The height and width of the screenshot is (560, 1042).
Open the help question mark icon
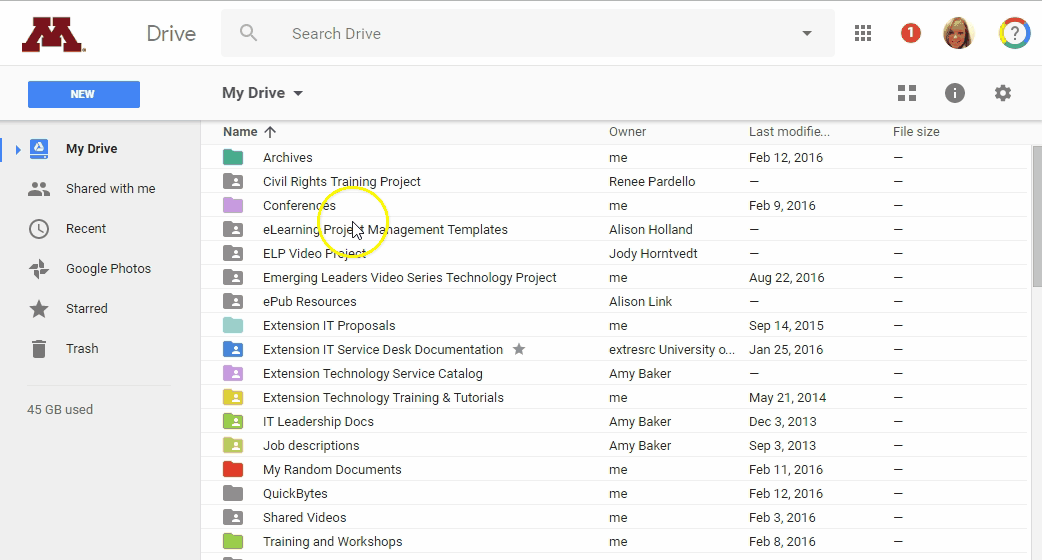click(1014, 33)
